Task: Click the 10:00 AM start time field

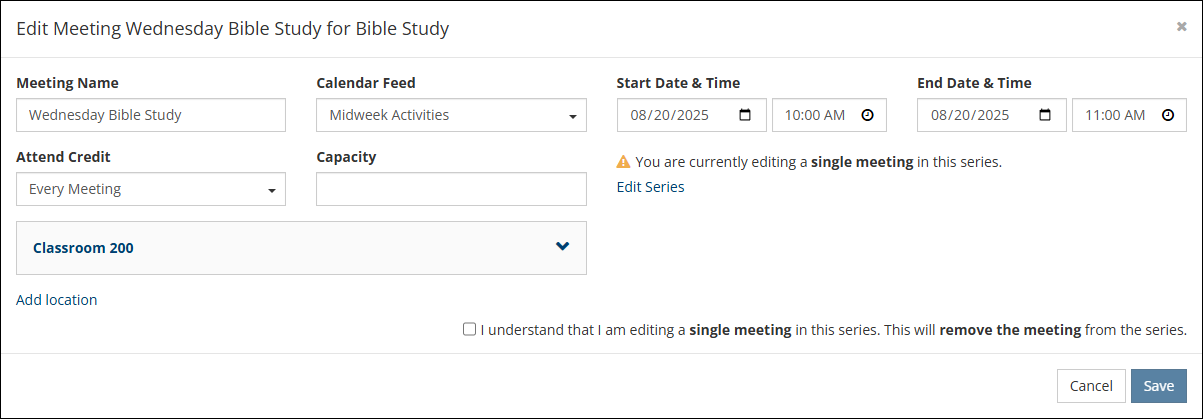Action: click(813, 115)
